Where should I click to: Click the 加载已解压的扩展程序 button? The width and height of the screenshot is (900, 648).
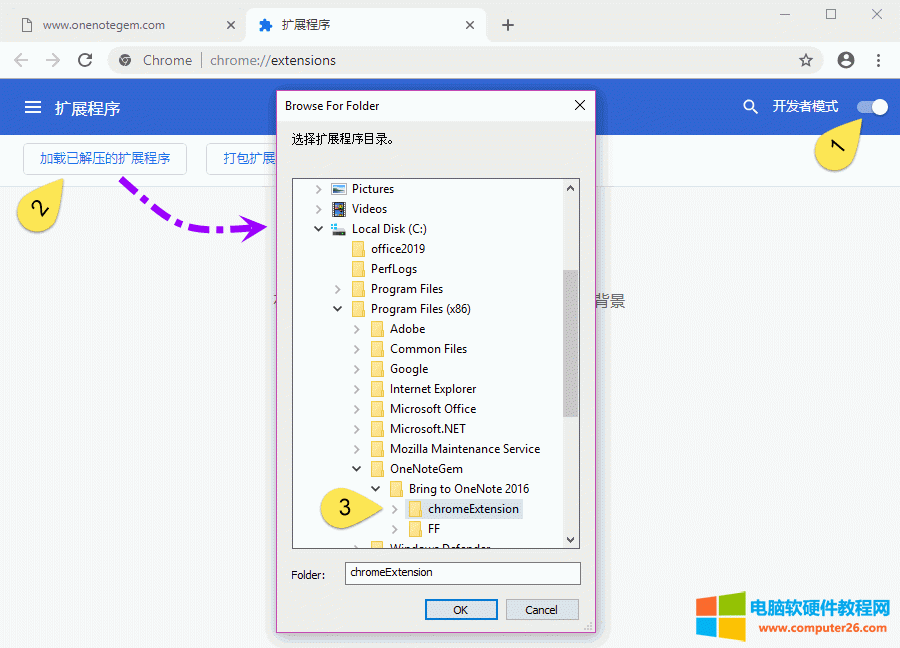(x=104, y=158)
